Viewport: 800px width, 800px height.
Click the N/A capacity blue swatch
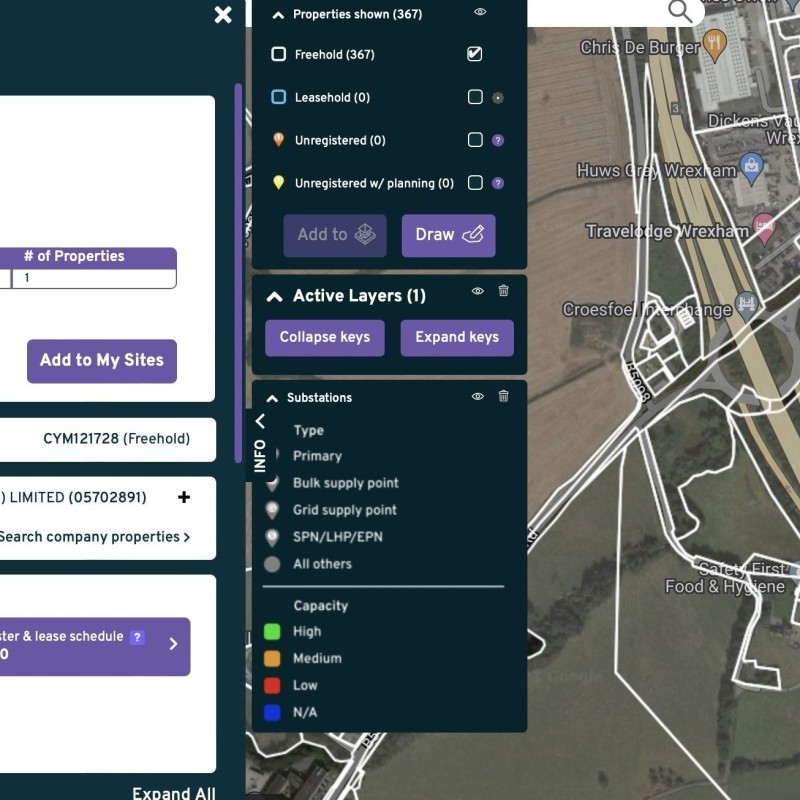point(272,713)
